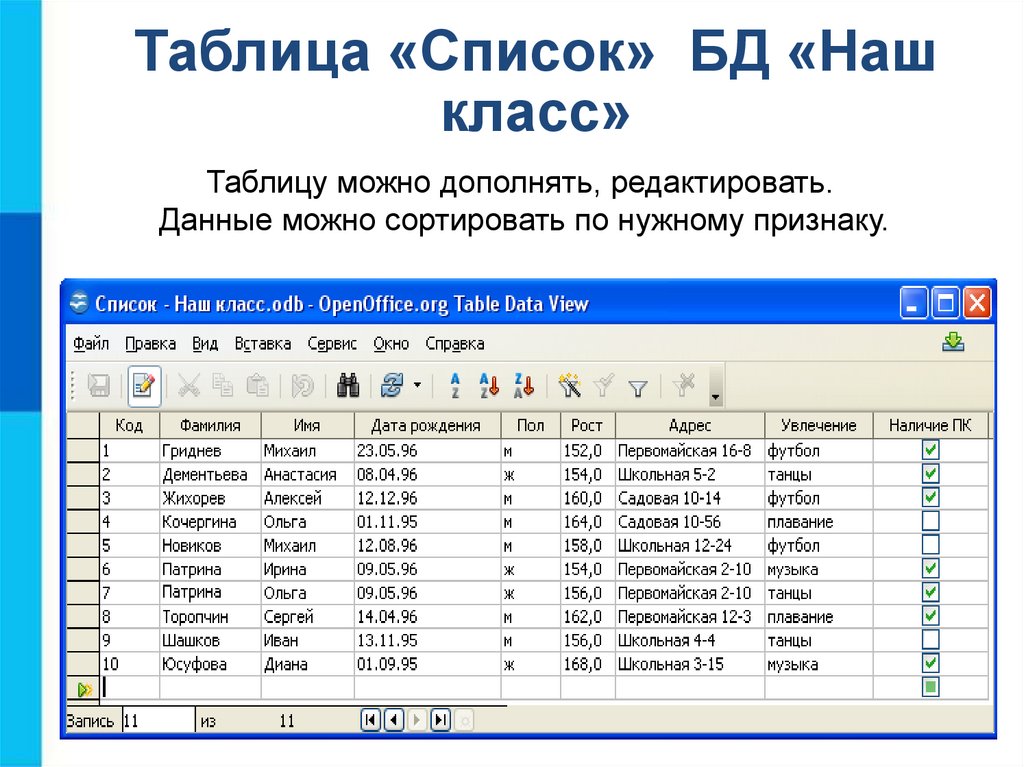Uncheck Наличие ПК for Гриднев row
Screen dimensions: 1024x767
pyautogui.click(x=931, y=449)
